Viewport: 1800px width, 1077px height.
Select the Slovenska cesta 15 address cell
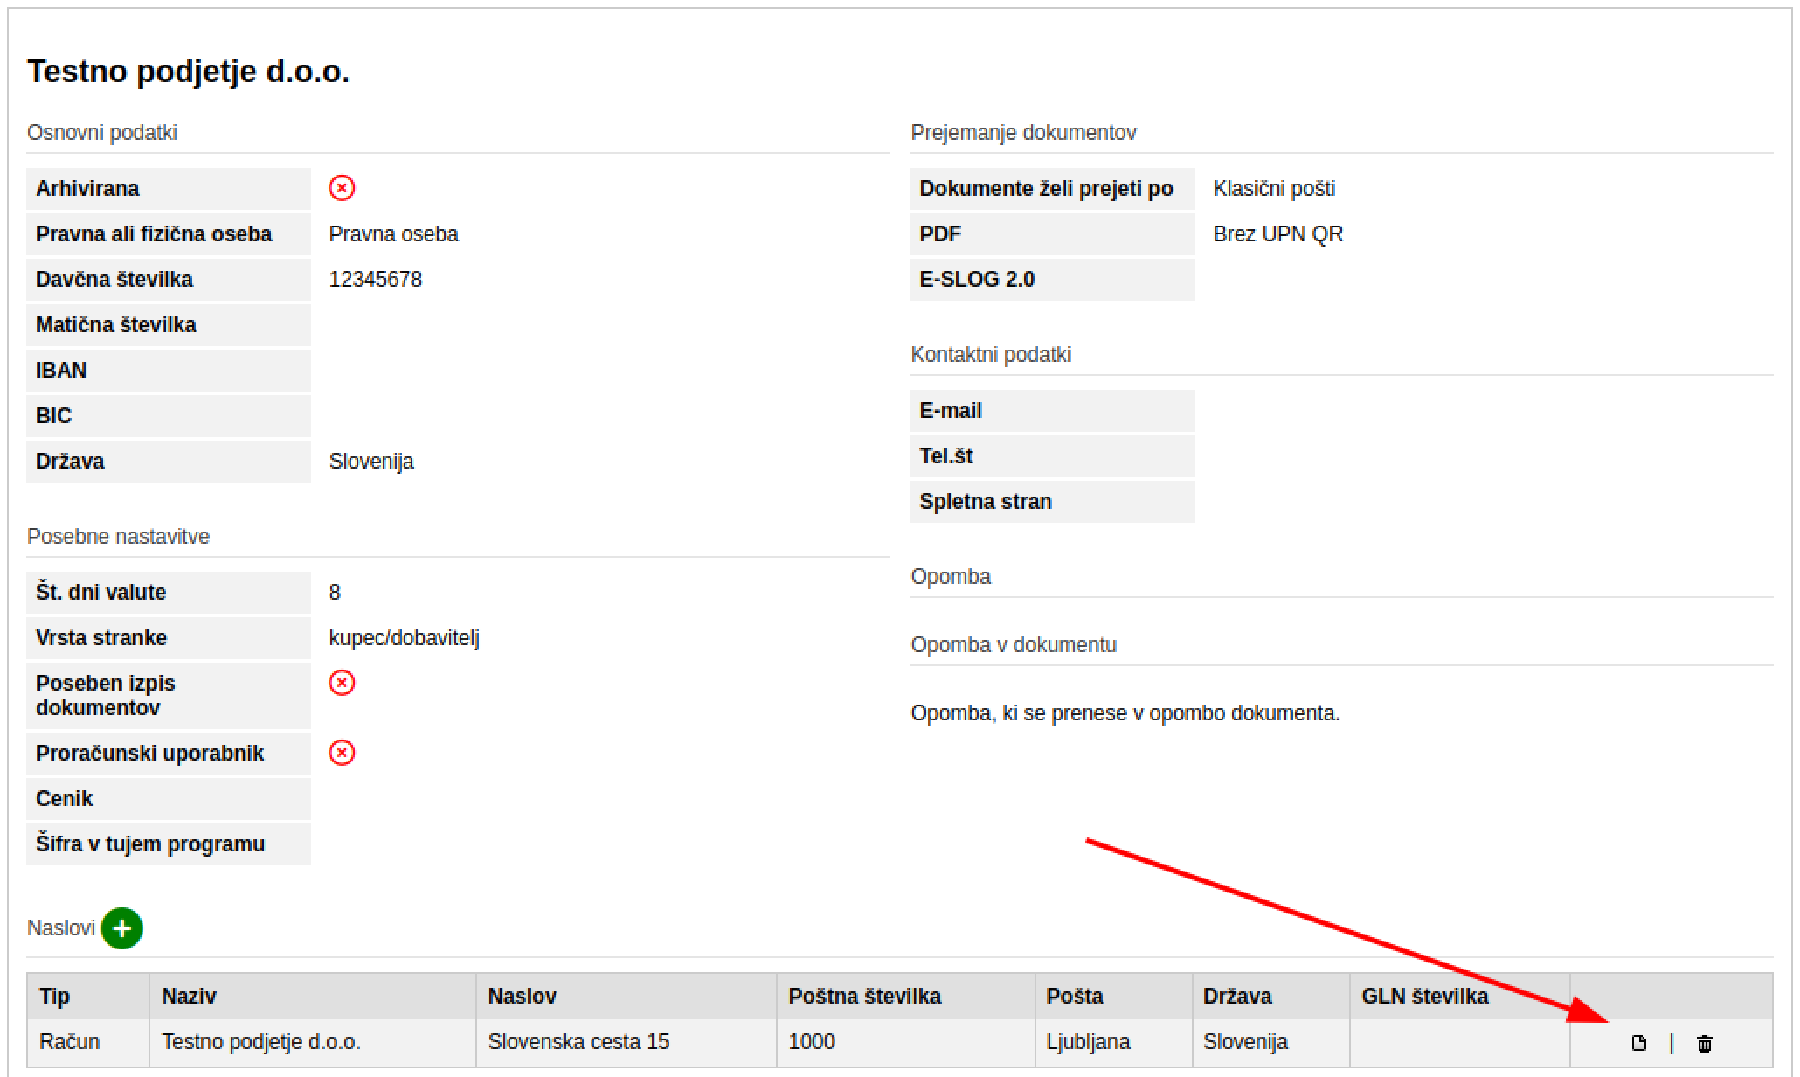click(578, 1042)
